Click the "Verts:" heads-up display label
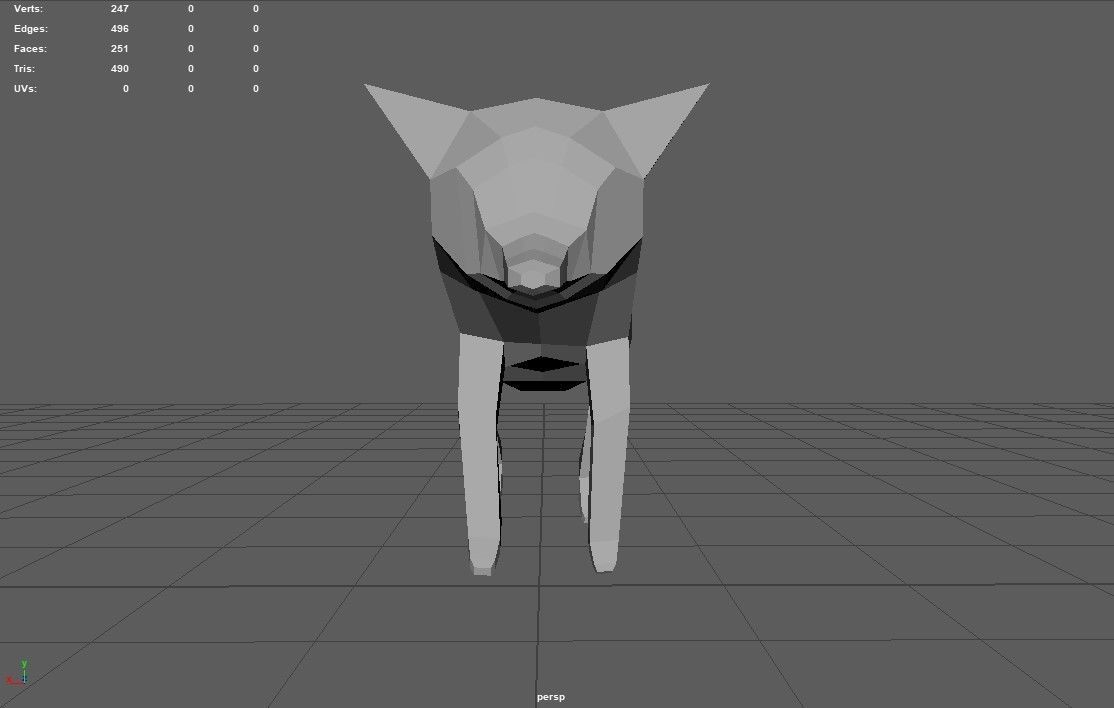The height and width of the screenshot is (708, 1114). (28, 9)
